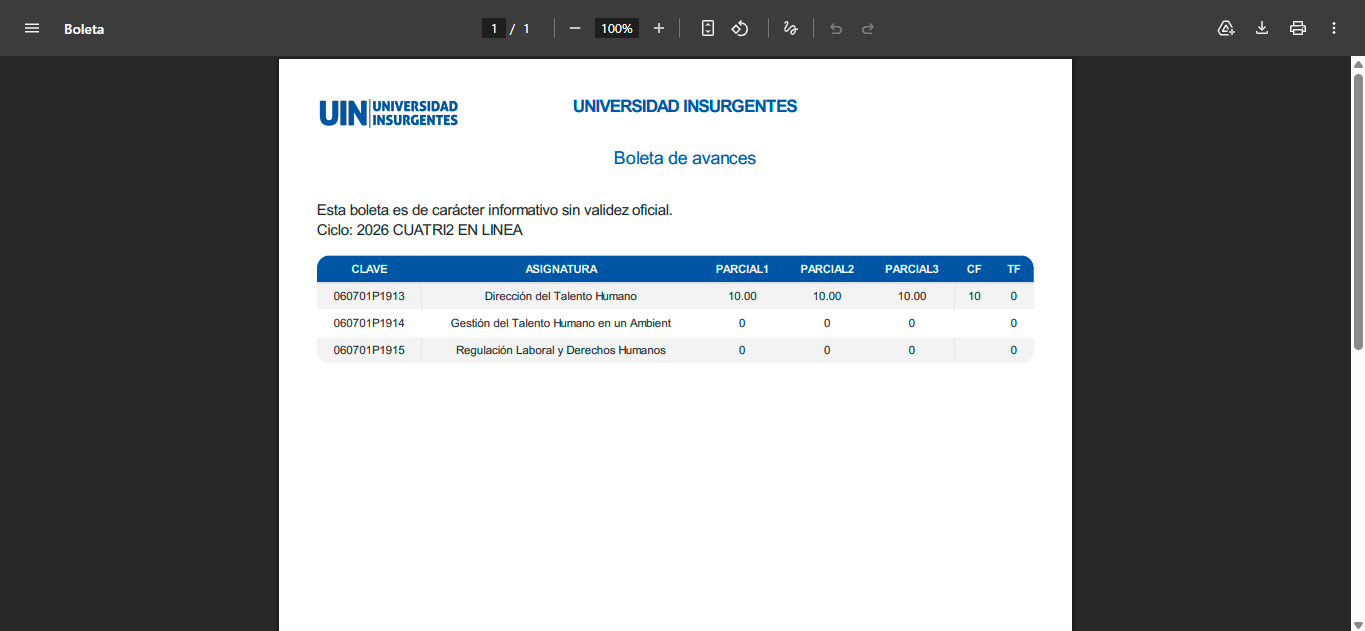This screenshot has height=631, width=1365.
Task: Click the scrollbar up arrow
Action: 1358,65
